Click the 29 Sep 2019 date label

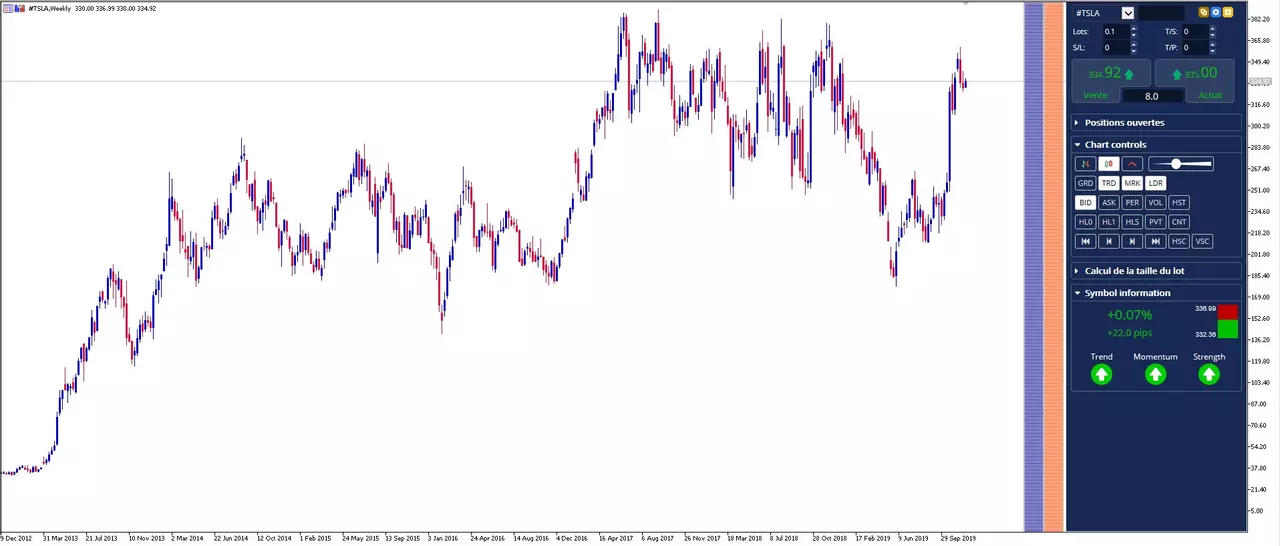pos(958,538)
